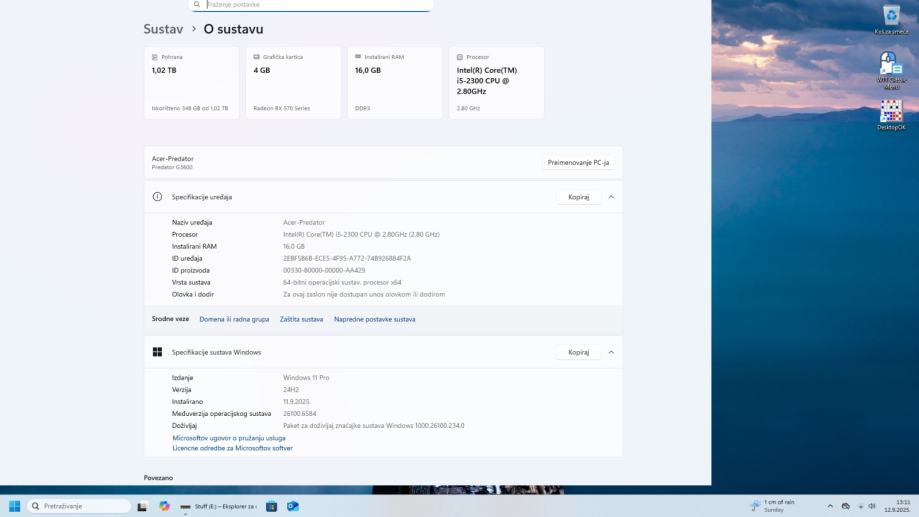
Task: Open the clock and date flyout
Action: [897, 506]
